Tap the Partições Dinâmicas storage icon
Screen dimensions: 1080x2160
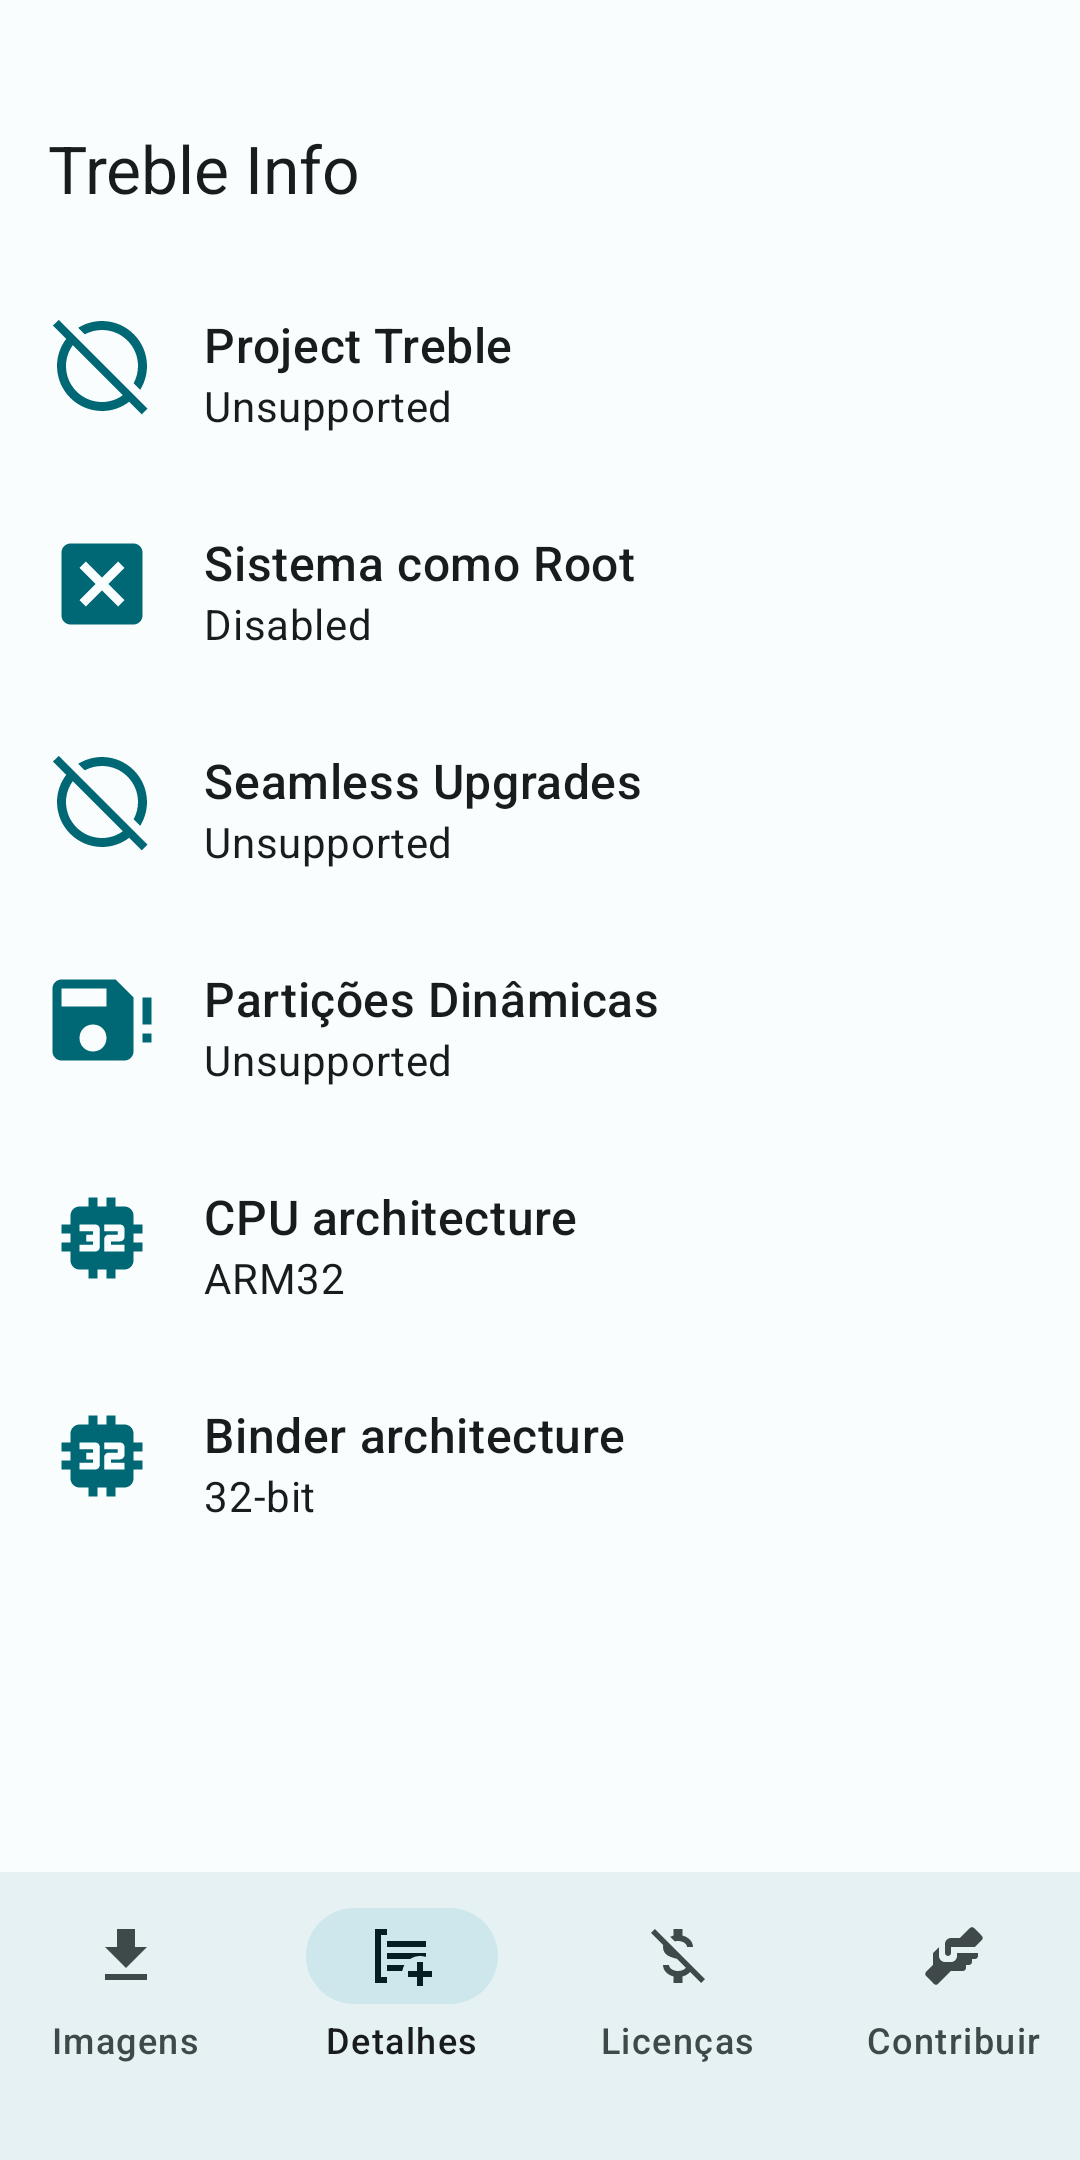[x=102, y=1020]
